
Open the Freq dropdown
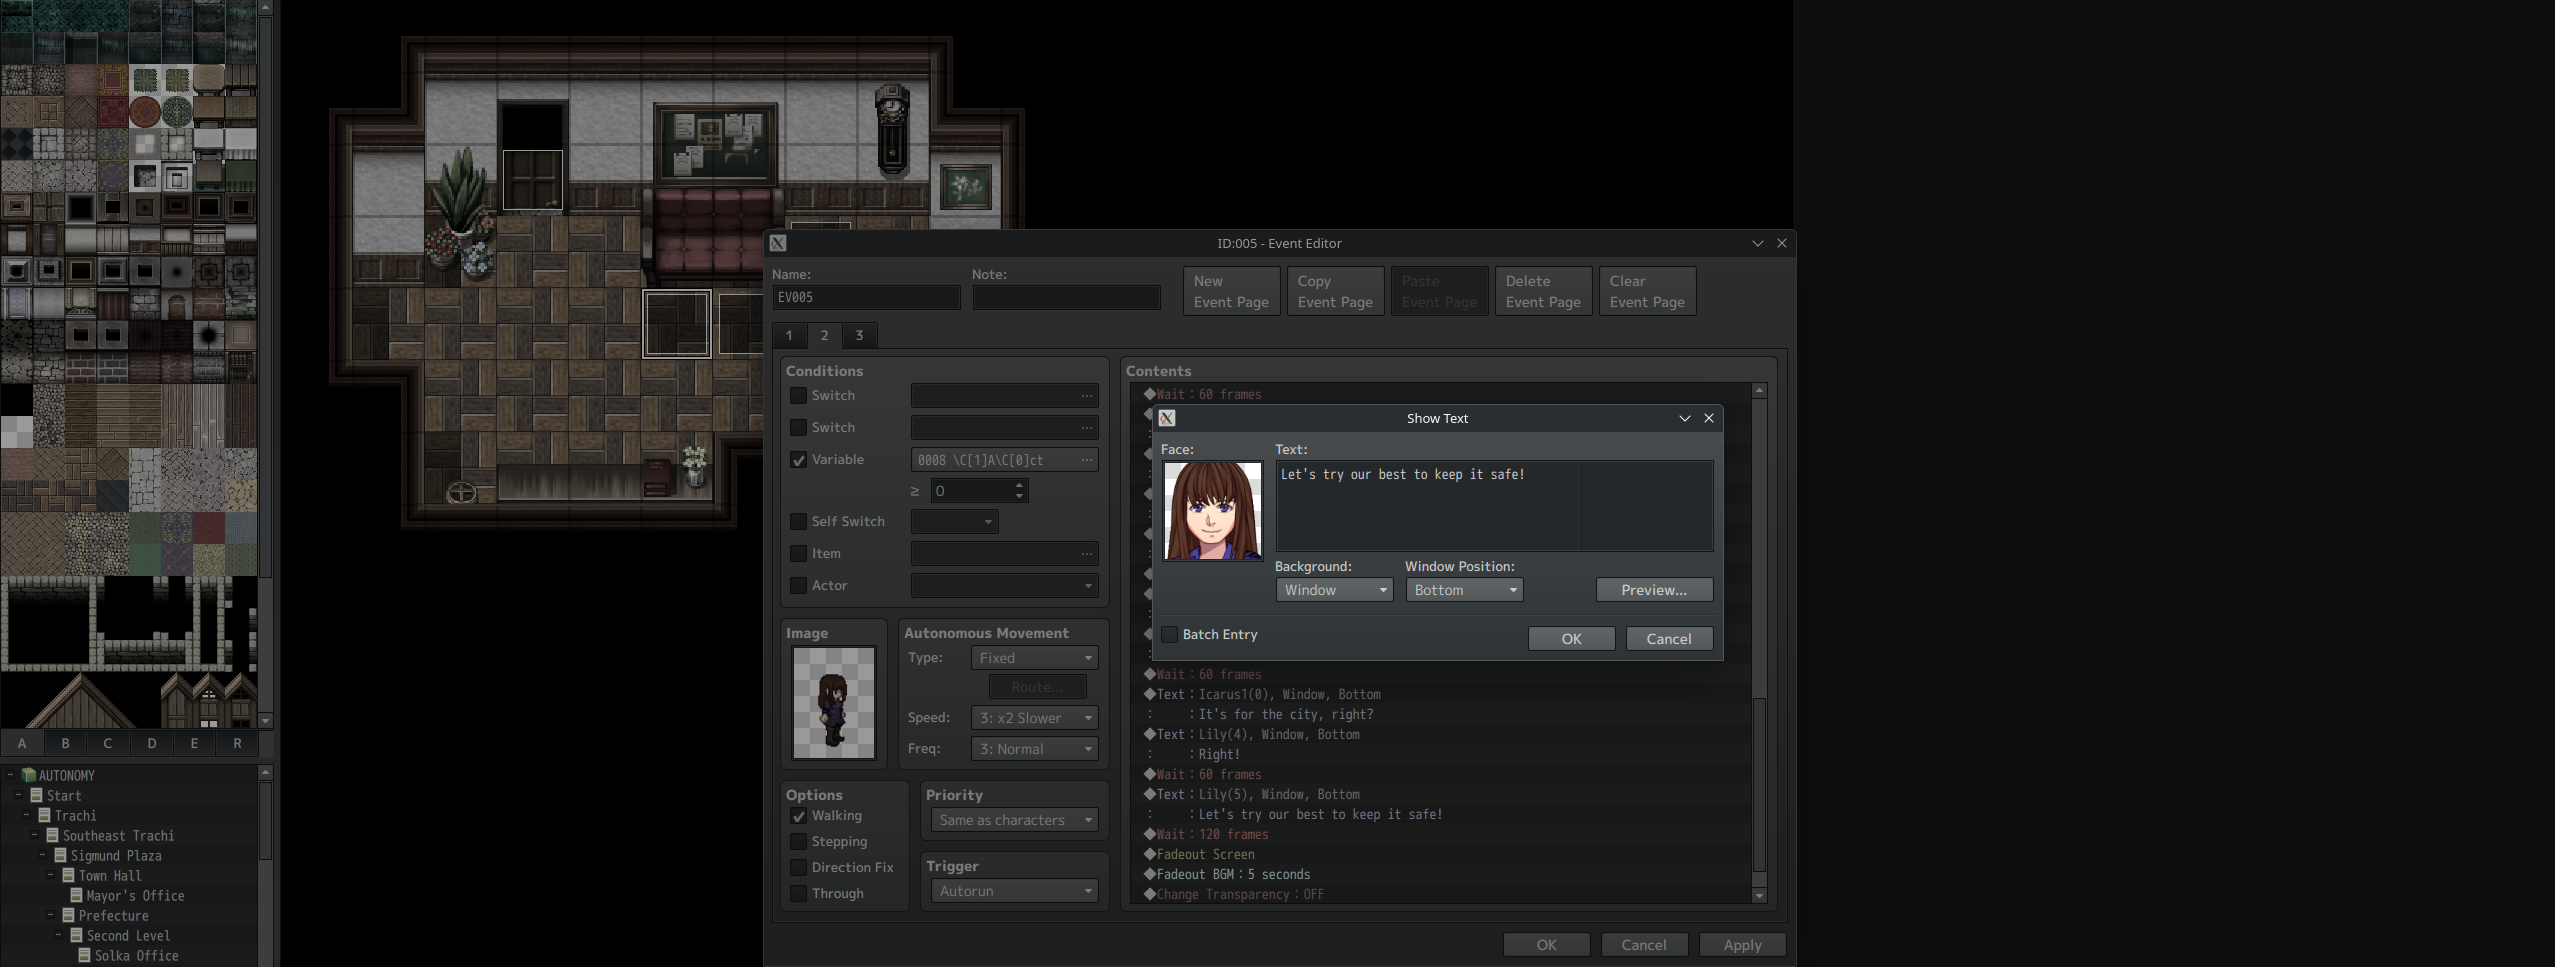(x=1034, y=749)
